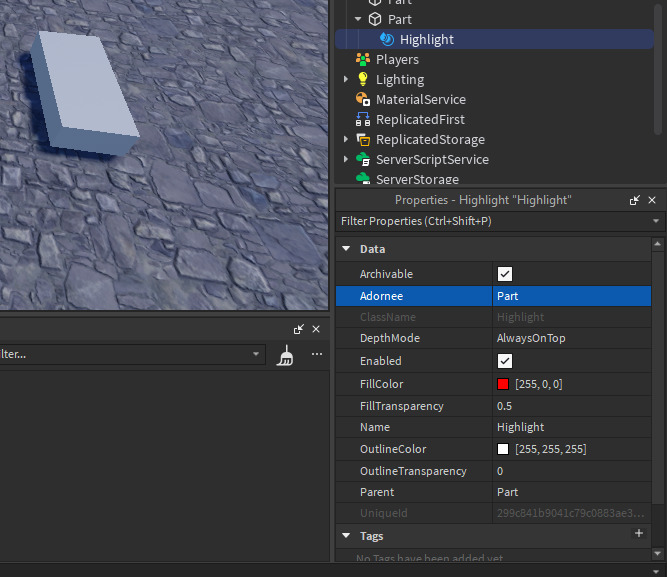Click the Lighting bulb icon

[x=363, y=80]
